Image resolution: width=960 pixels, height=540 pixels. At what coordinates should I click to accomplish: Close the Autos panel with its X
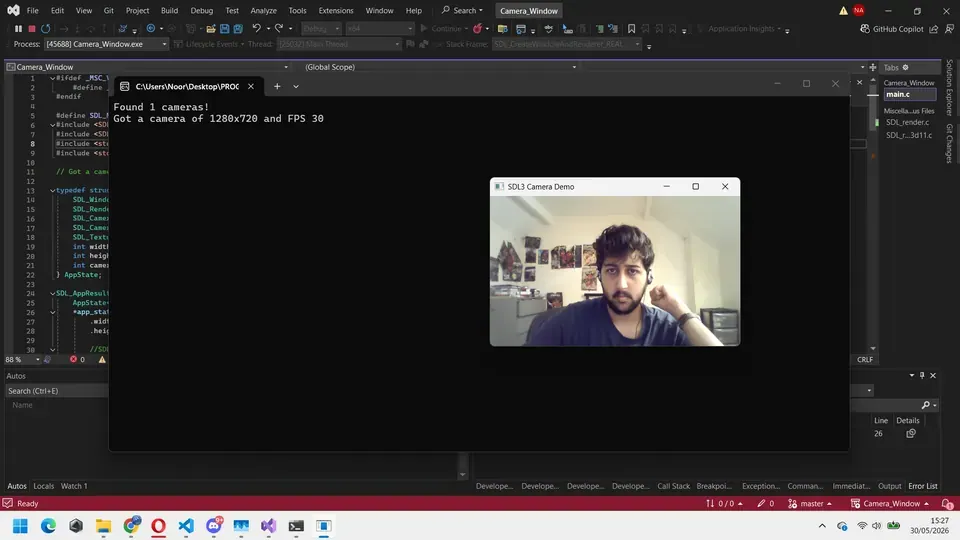point(933,375)
